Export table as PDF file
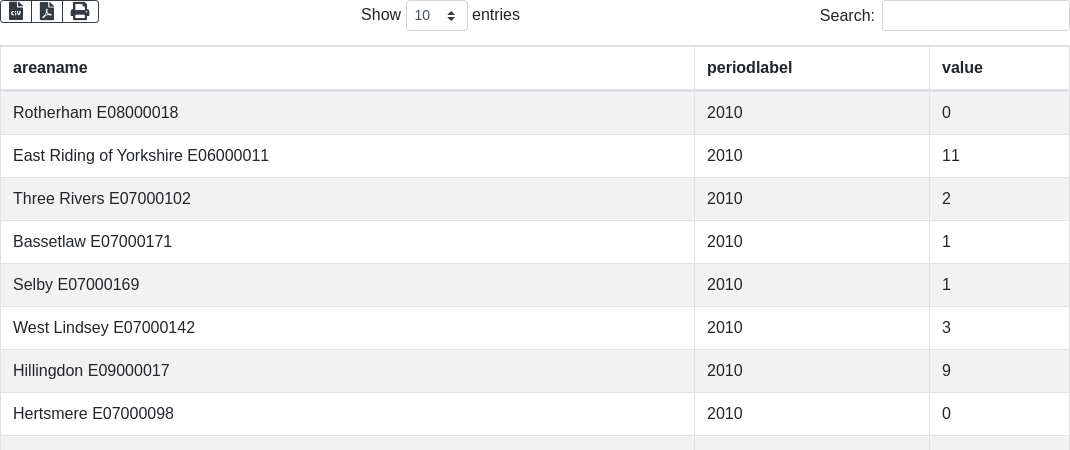 pos(47,11)
